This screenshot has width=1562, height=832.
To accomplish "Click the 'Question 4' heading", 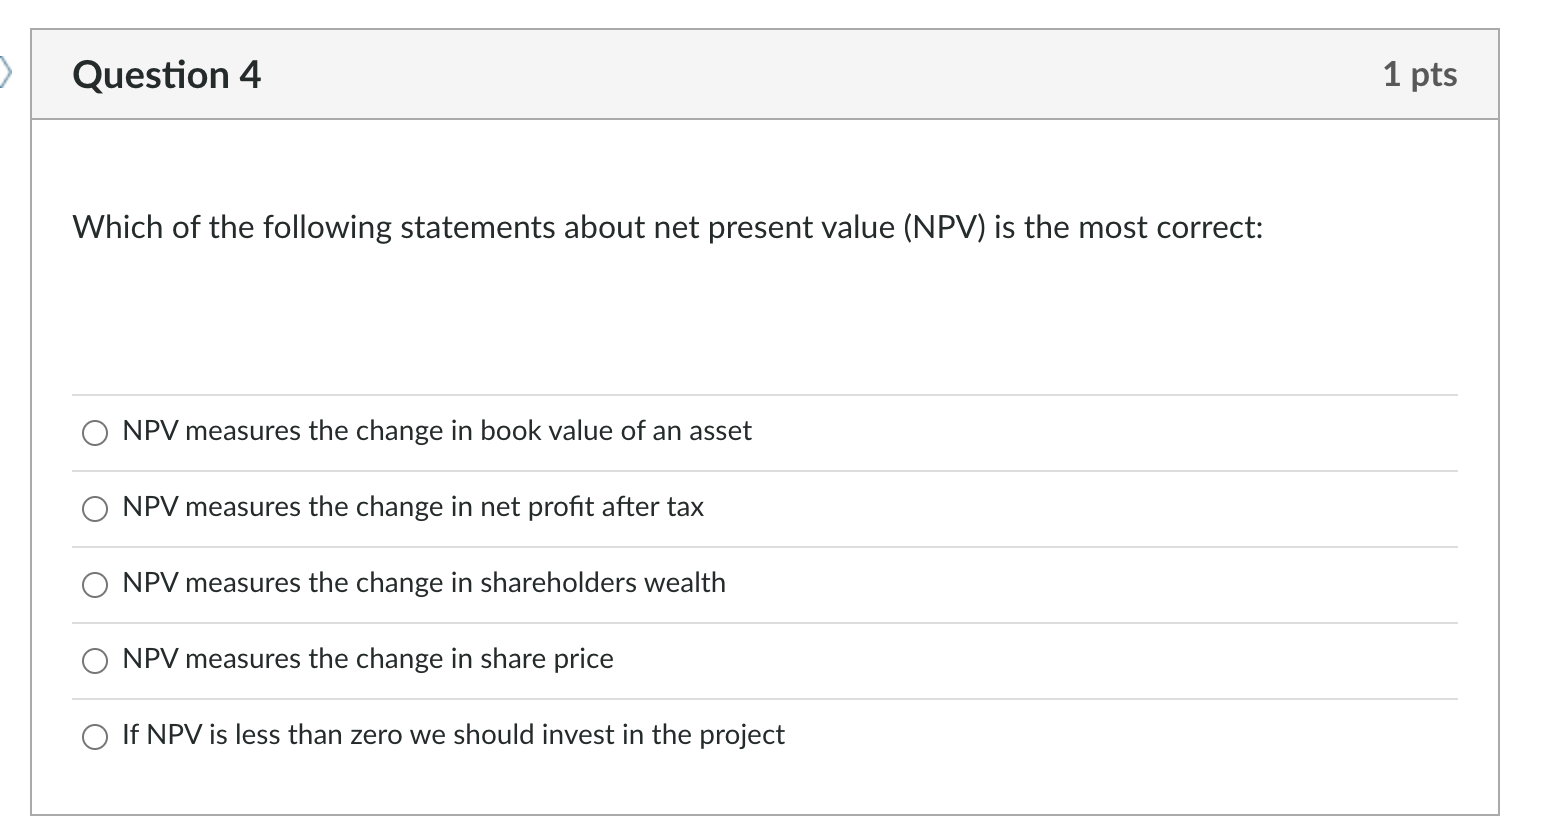I will [x=166, y=75].
